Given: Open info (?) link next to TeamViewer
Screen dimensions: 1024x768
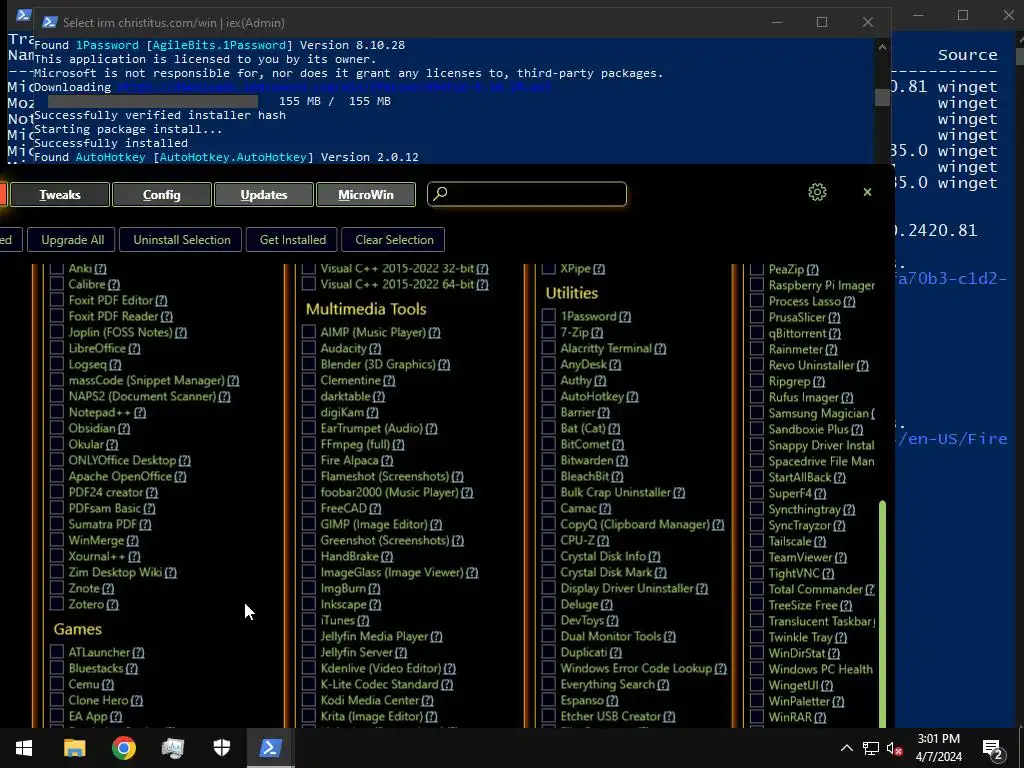Looking at the screenshot, I should [x=840, y=558].
